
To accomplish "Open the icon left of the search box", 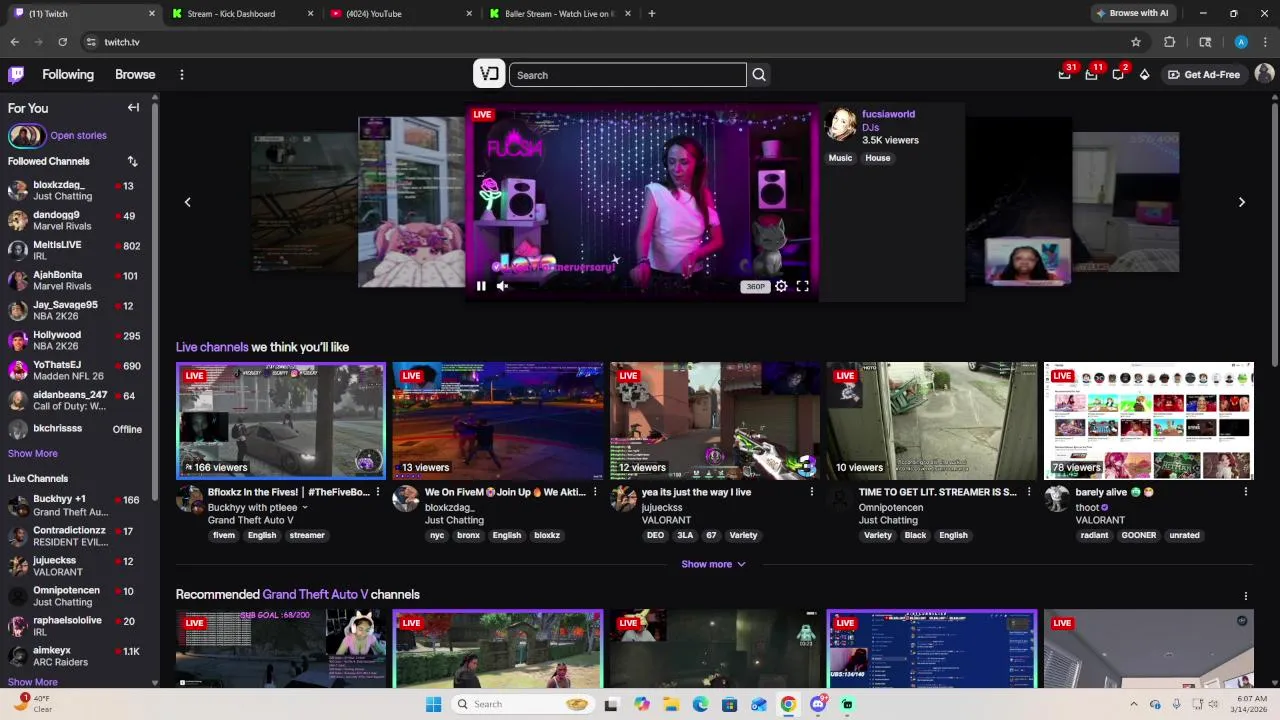I will pyautogui.click(x=489, y=74).
